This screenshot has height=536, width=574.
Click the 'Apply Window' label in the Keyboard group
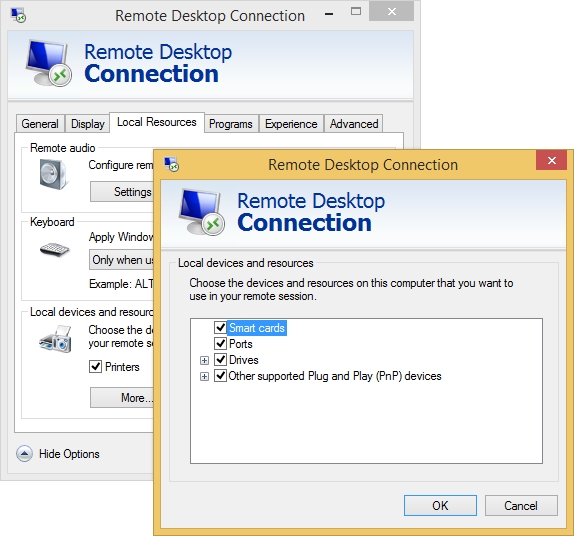(121, 237)
